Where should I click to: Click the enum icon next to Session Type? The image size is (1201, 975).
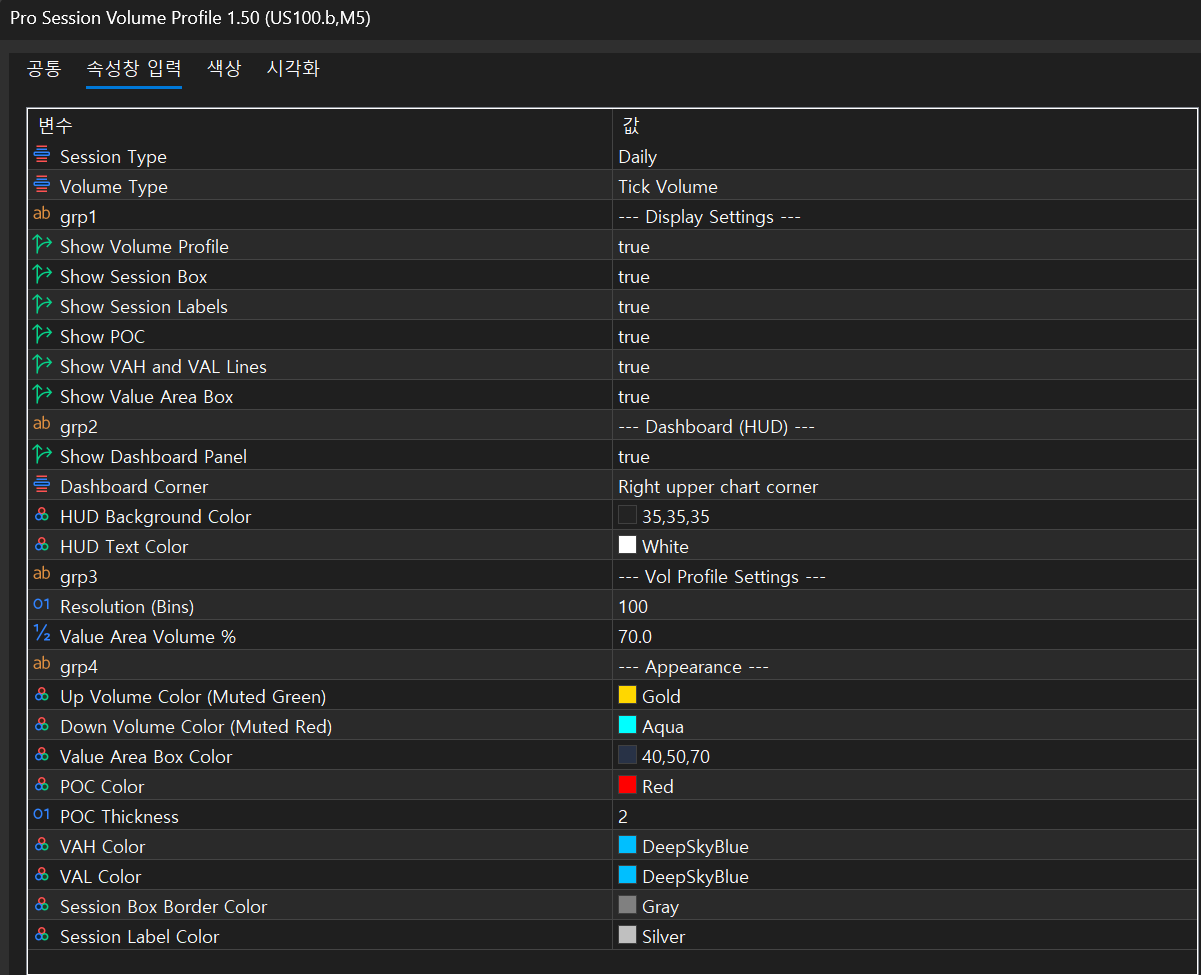tap(42, 155)
